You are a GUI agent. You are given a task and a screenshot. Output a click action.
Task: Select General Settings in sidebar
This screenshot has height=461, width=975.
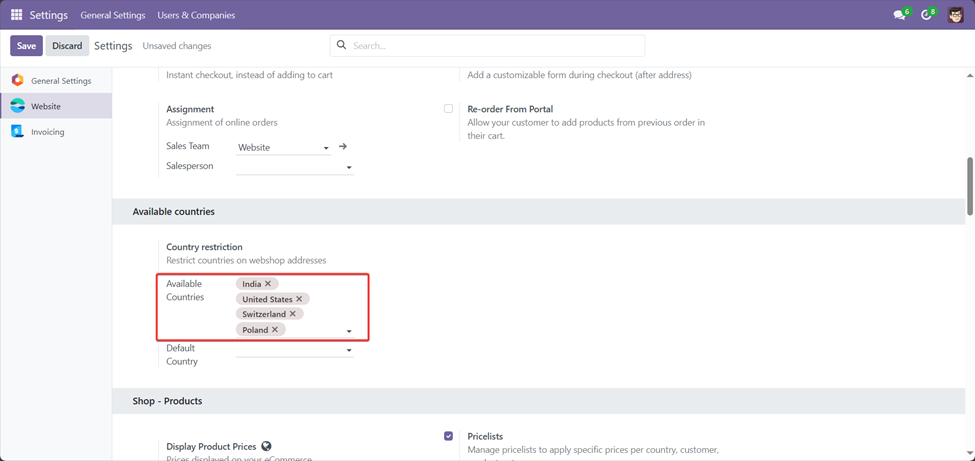[56, 81]
